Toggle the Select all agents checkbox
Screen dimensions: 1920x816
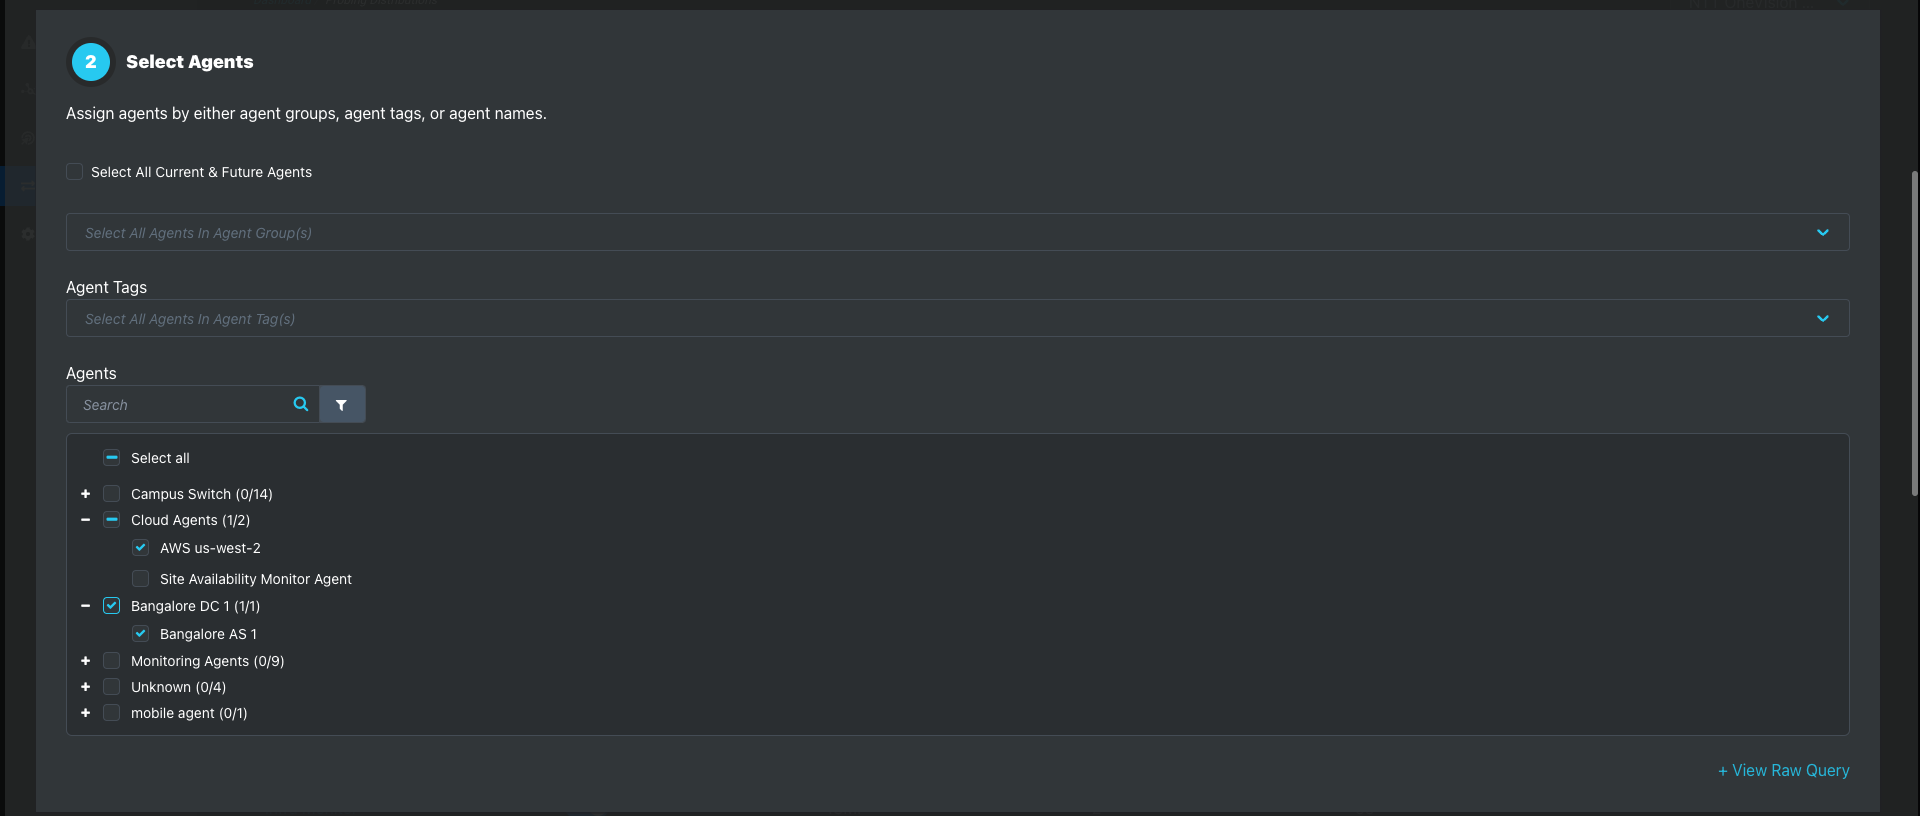(112, 458)
